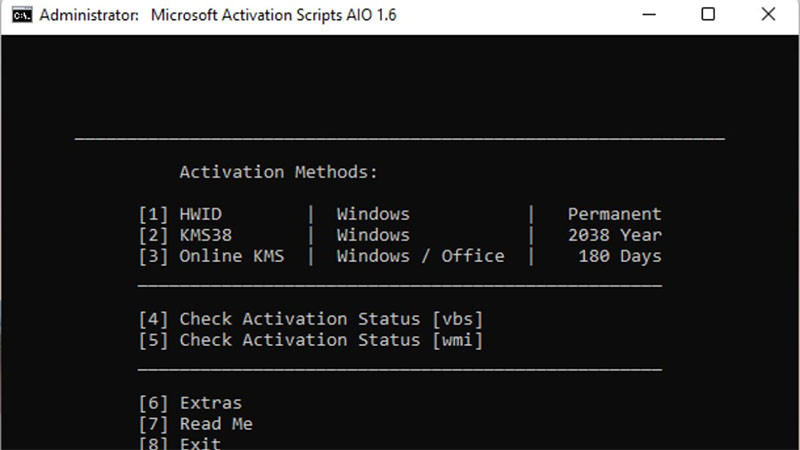Click Windows text in the HWID row
The image size is (800, 450).
(373, 214)
